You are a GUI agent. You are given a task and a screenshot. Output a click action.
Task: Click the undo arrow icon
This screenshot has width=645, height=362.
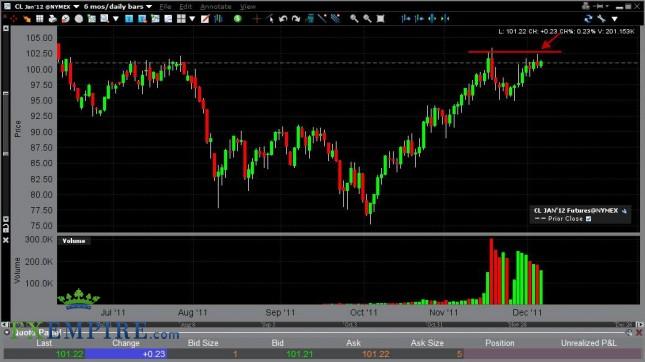283,19
